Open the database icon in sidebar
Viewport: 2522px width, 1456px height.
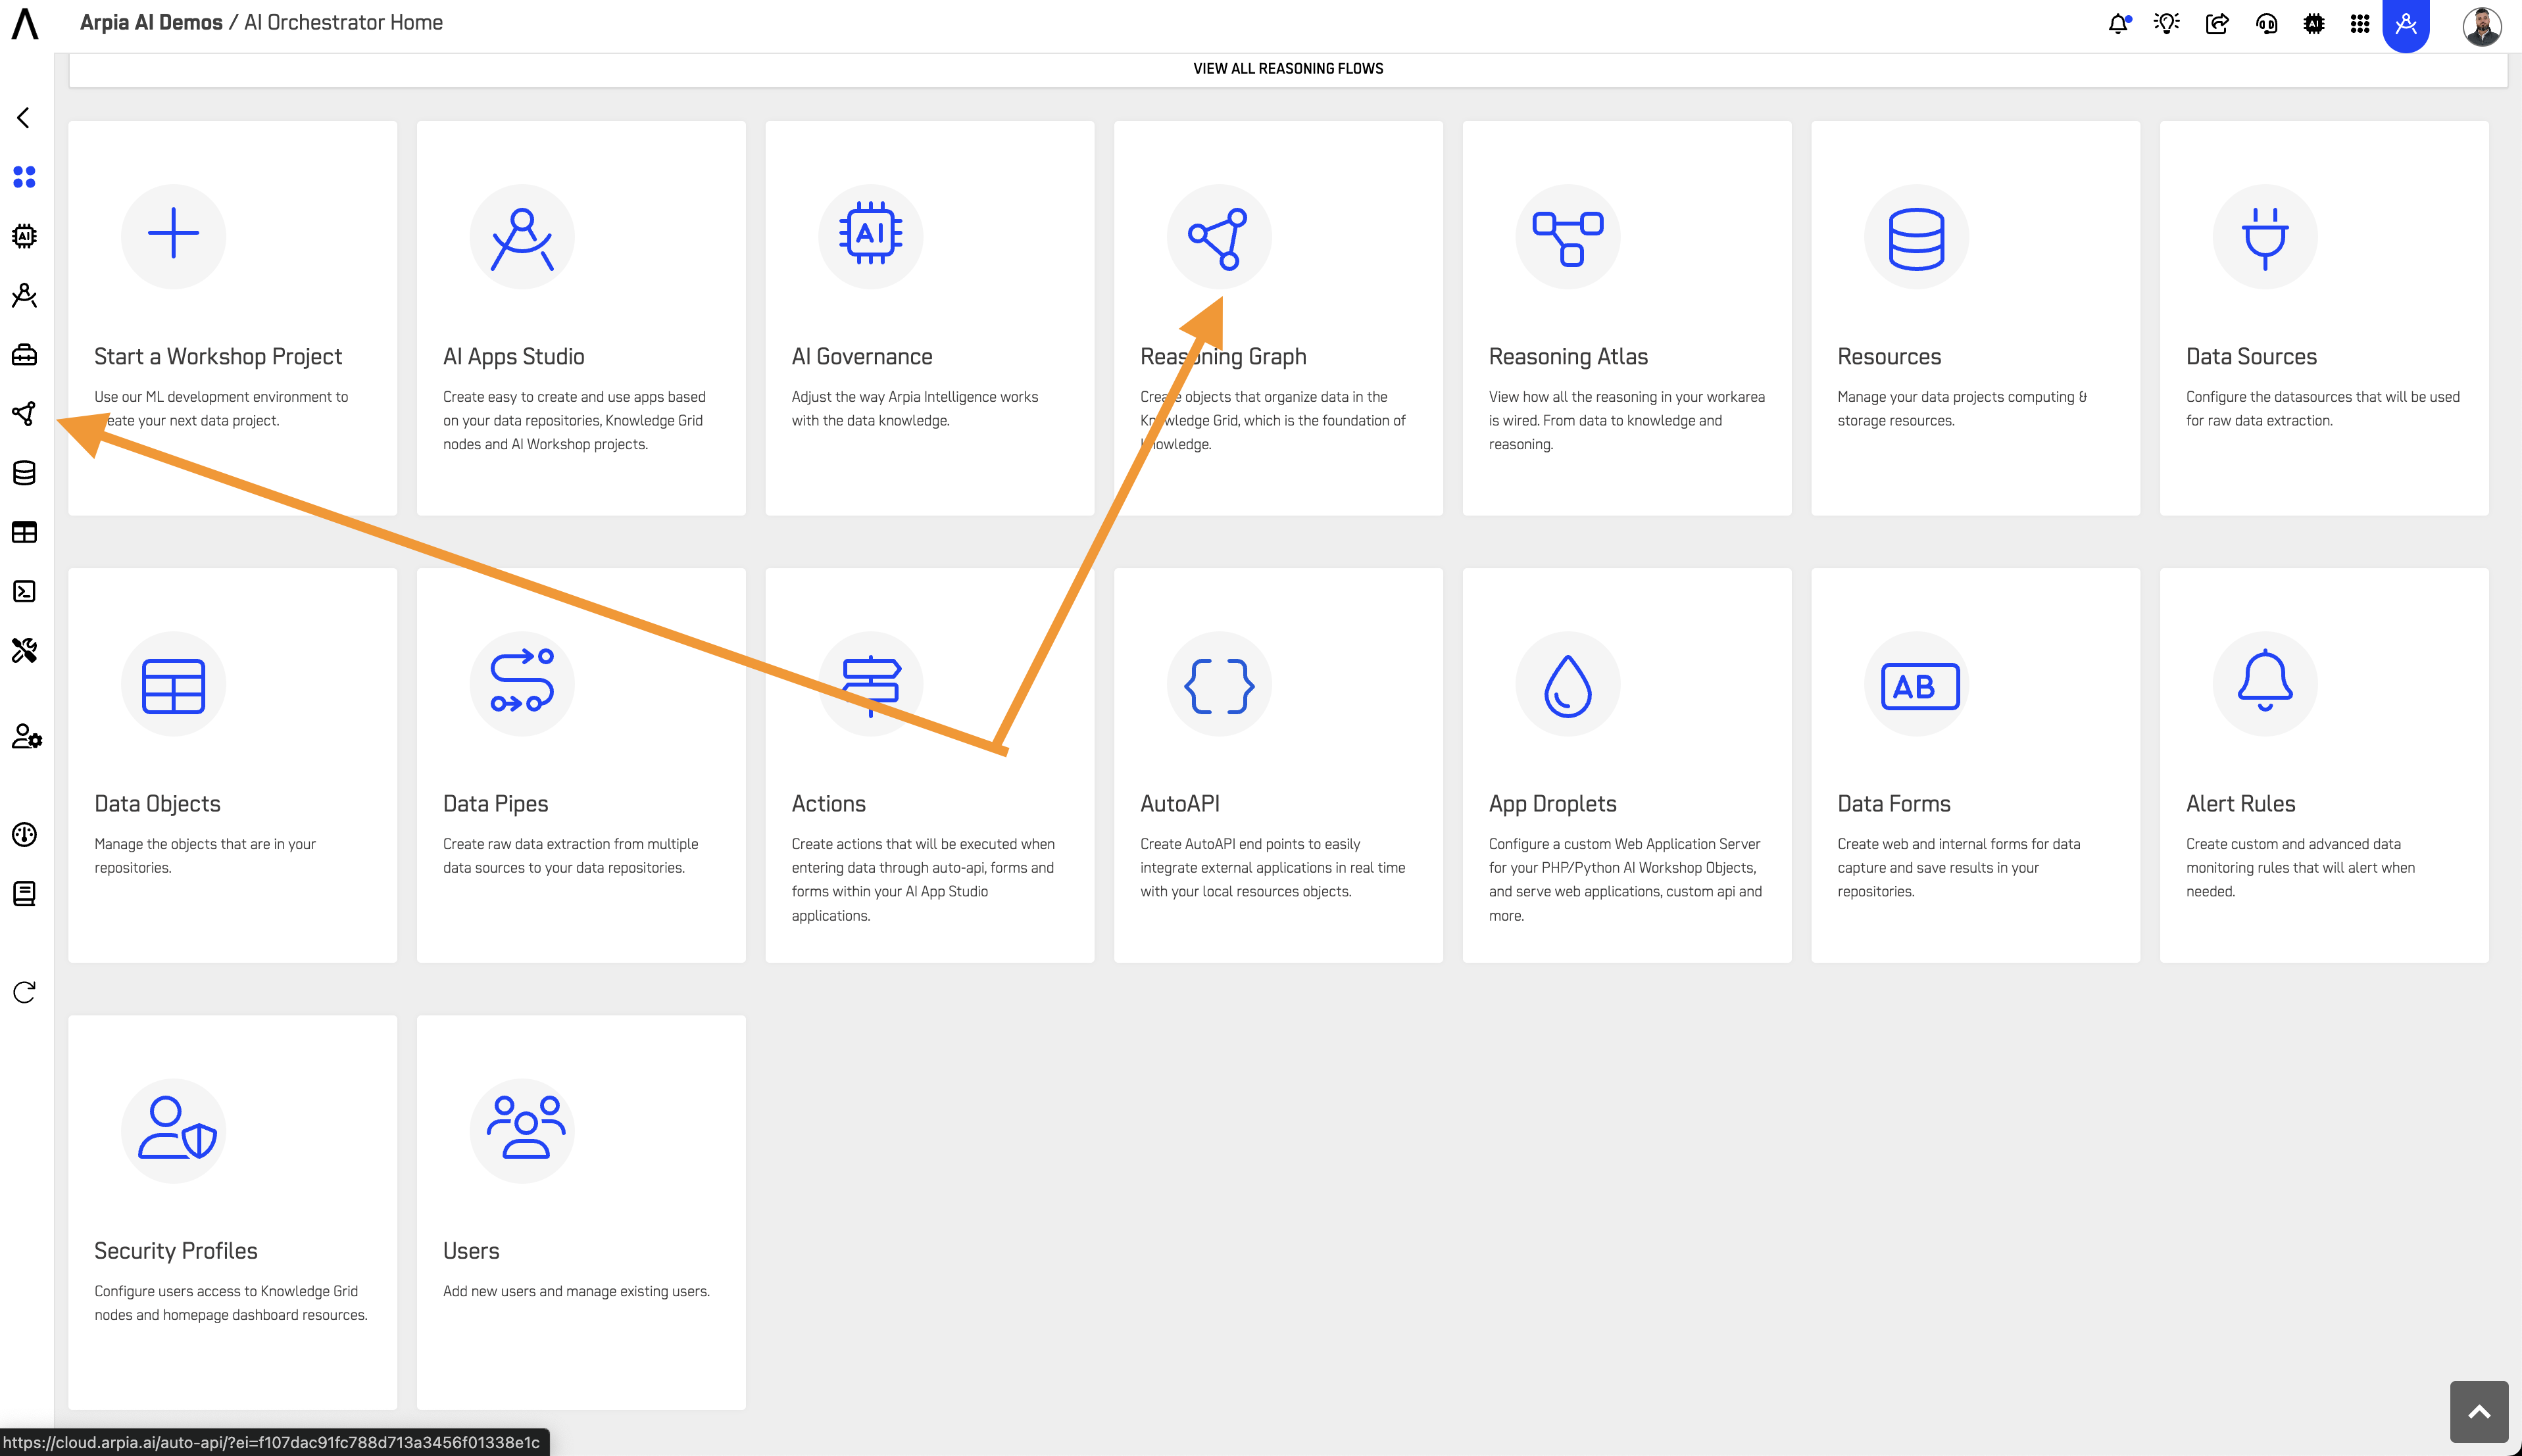pyautogui.click(x=24, y=473)
